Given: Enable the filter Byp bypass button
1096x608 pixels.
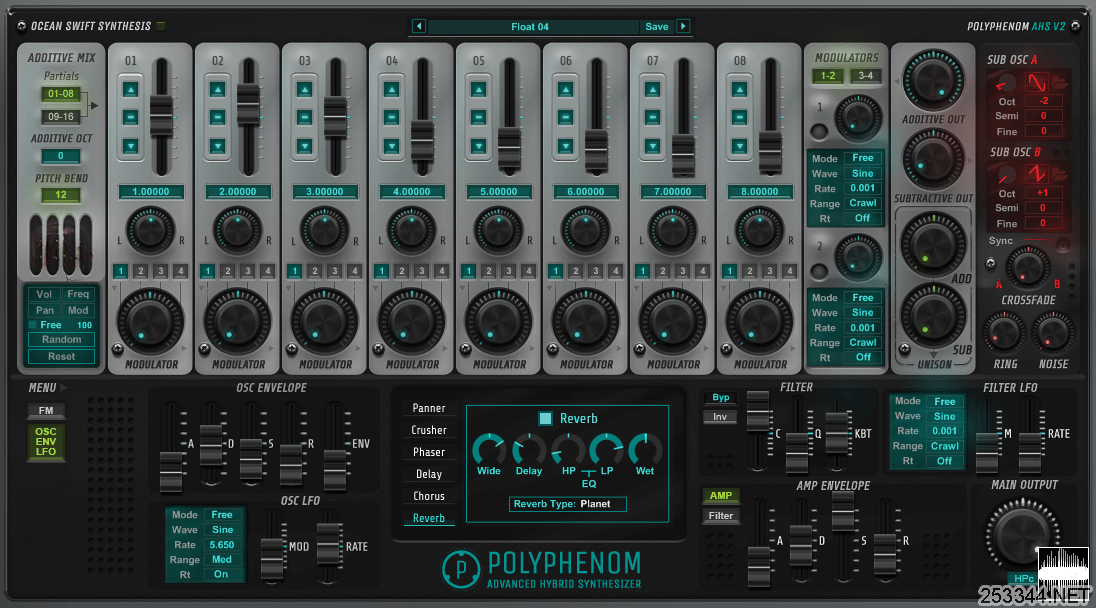Looking at the screenshot, I should (721, 398).
